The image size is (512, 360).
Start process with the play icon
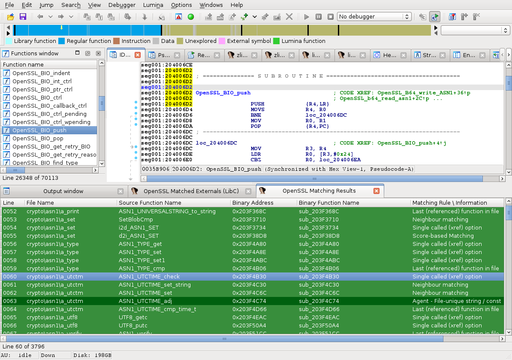[306, 17]
